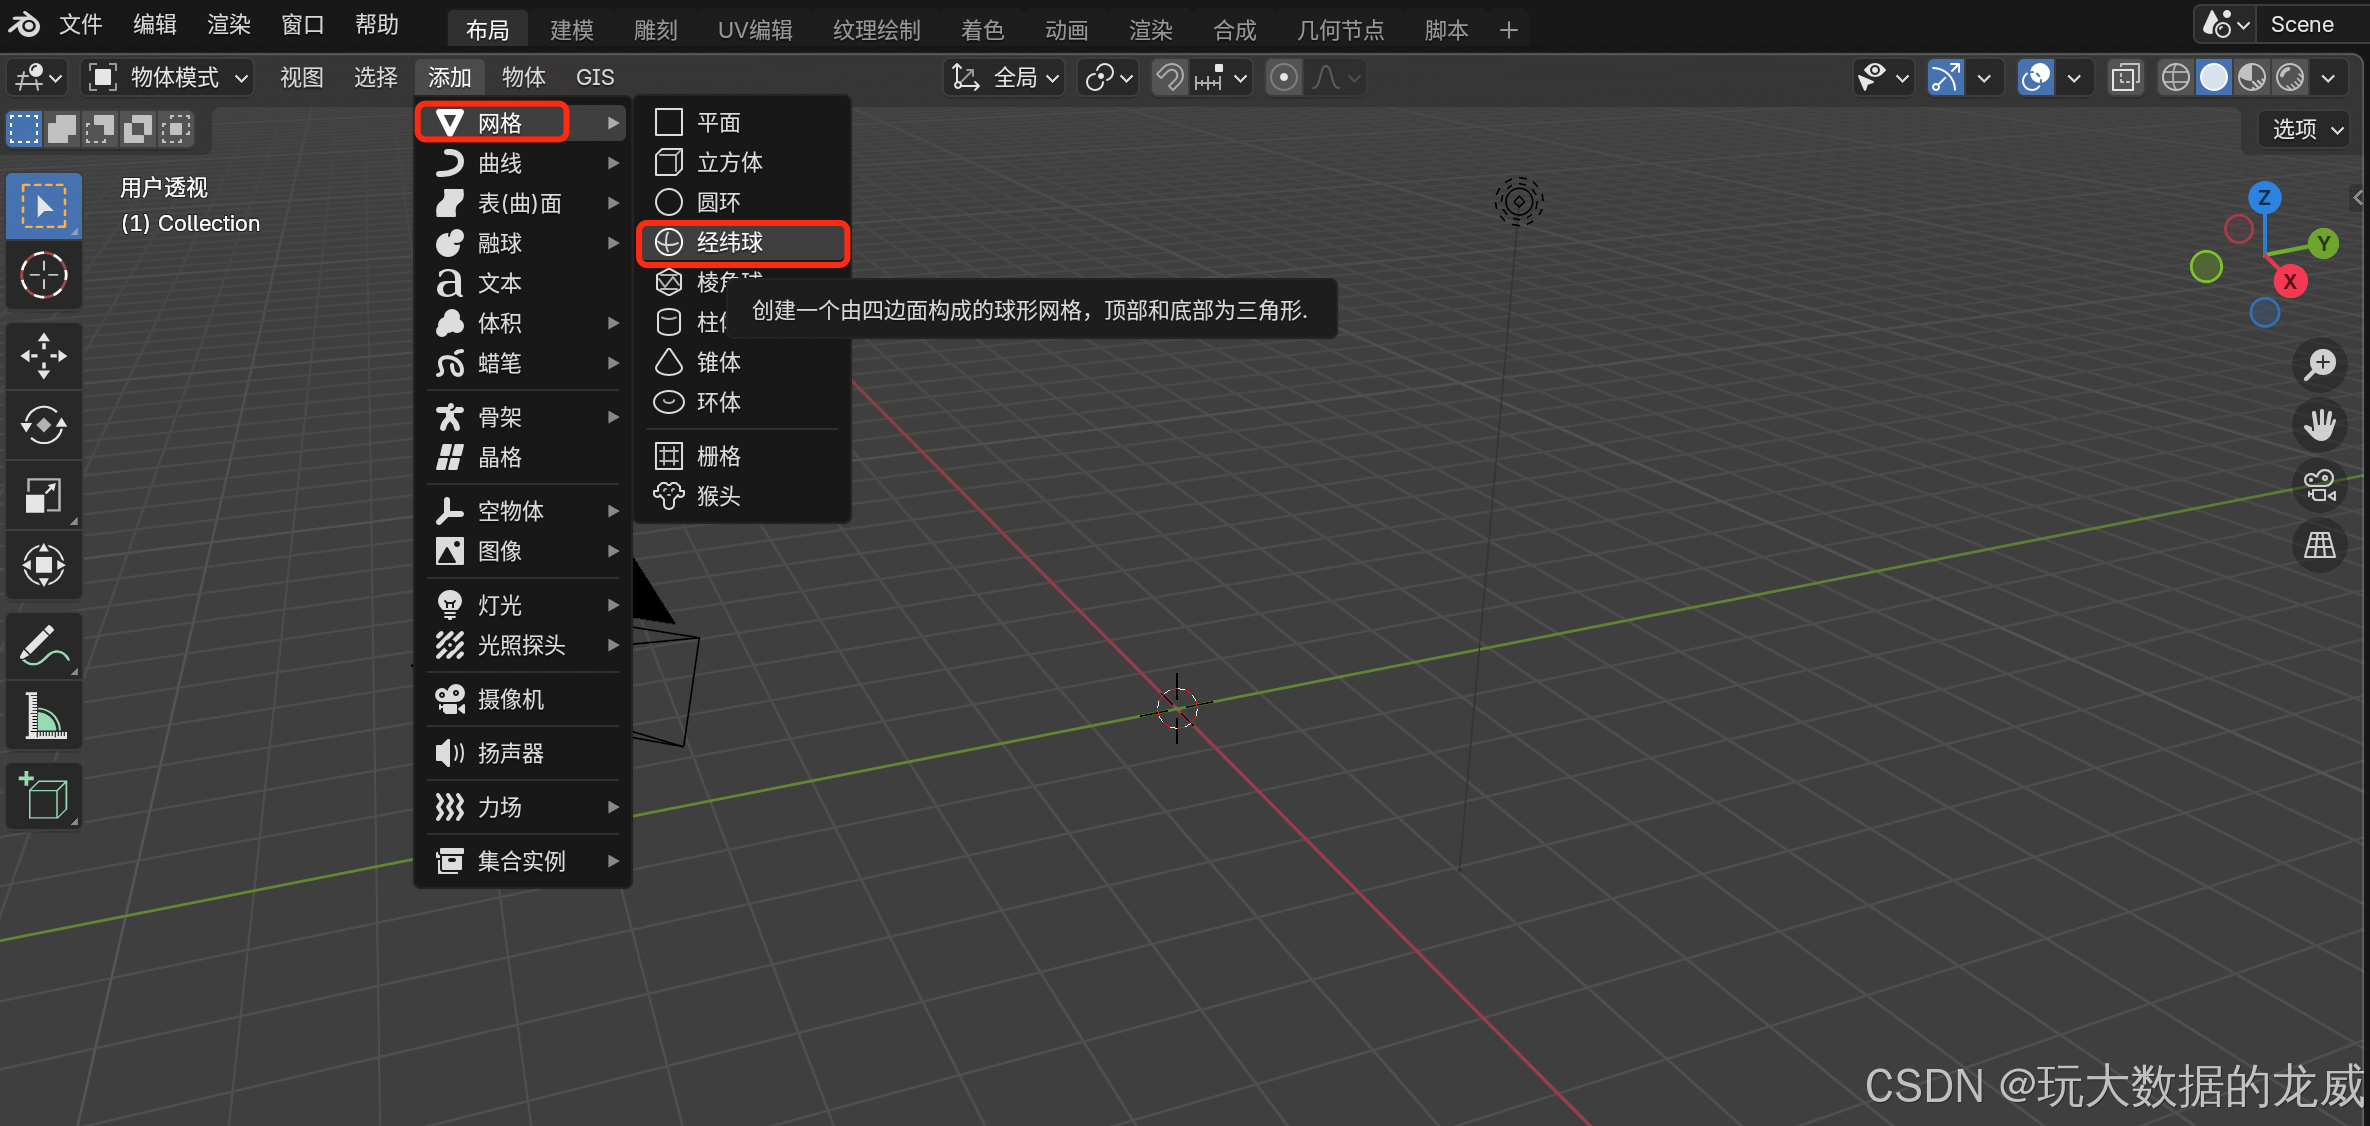The image size is (2370, 1126).
Task: Select the Rotate tool icon
Action: coord(43,426)
